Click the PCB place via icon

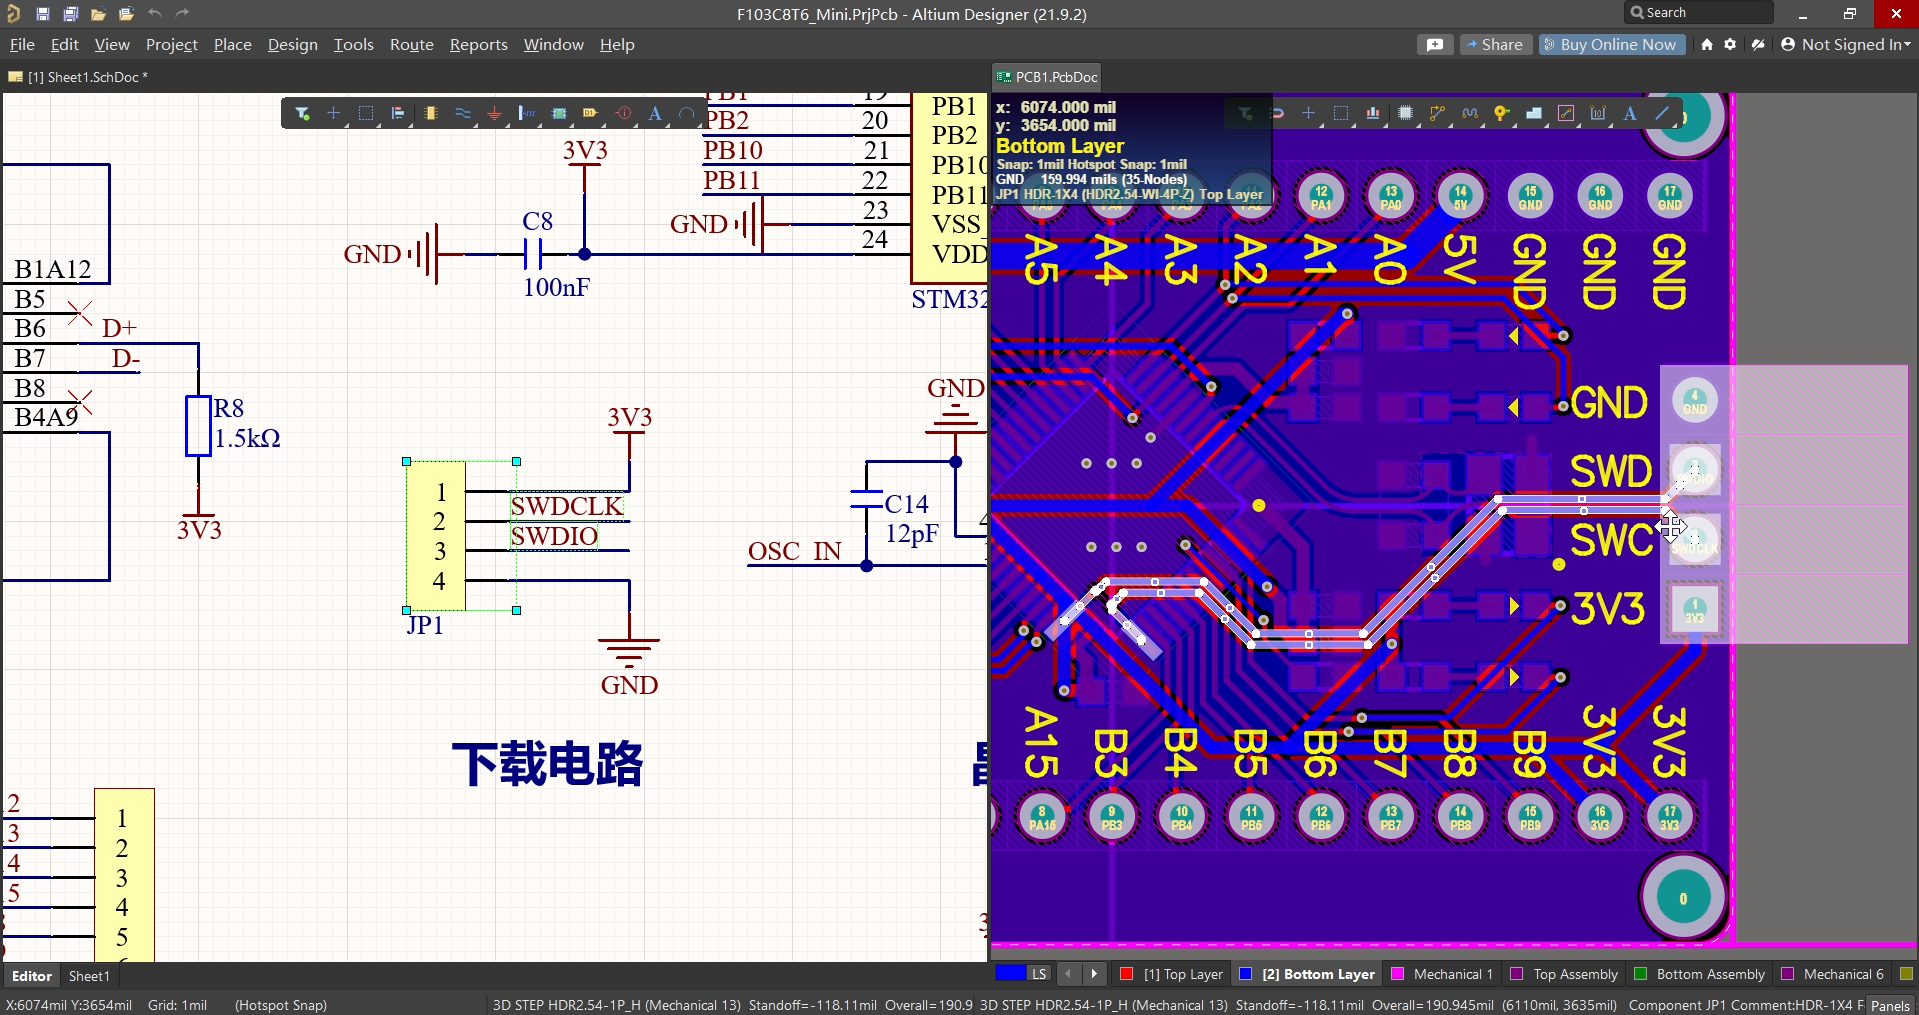1501,113
